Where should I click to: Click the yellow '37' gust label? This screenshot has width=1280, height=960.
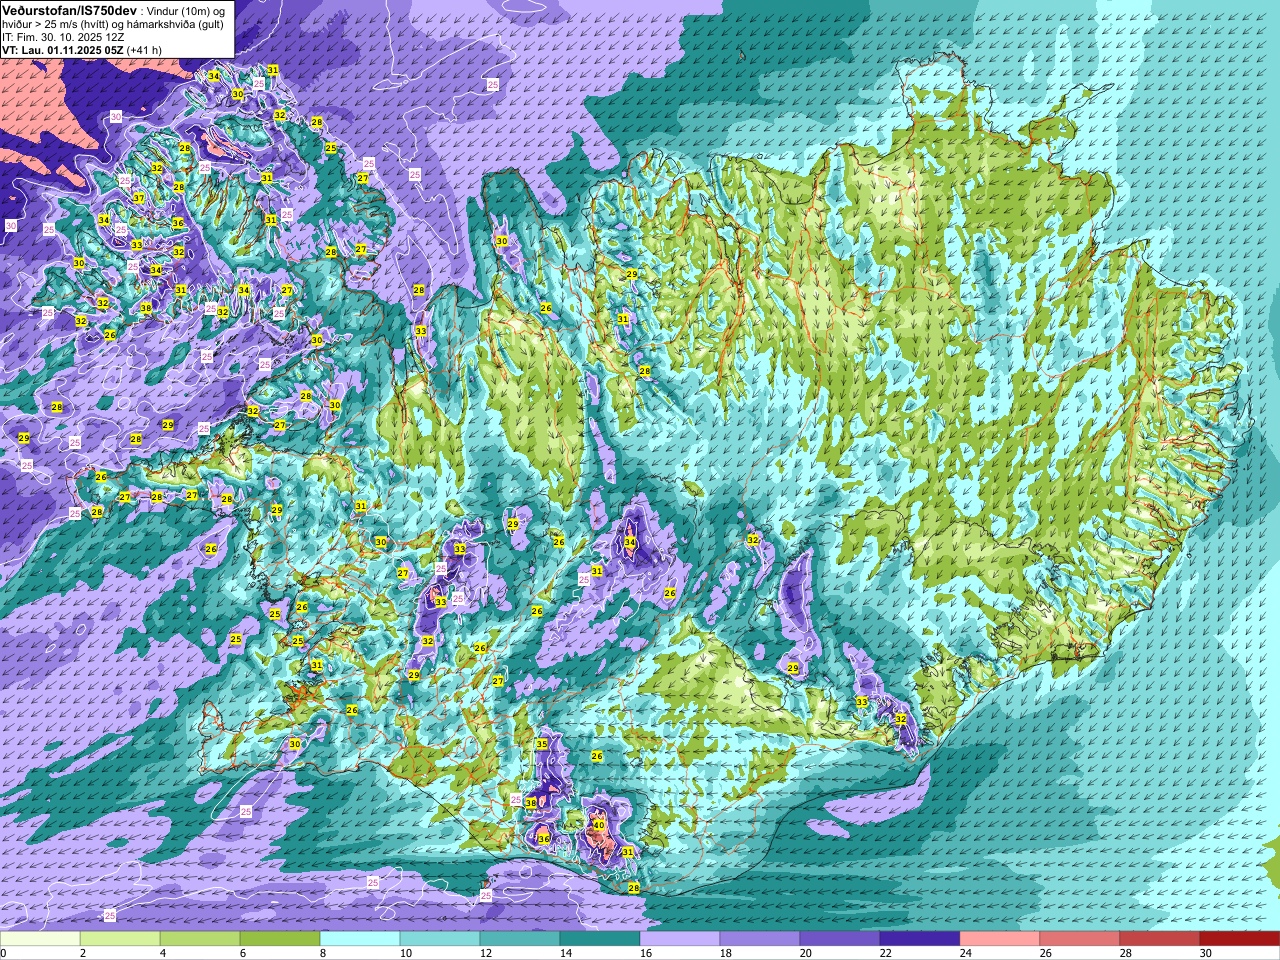pos(139,199)
